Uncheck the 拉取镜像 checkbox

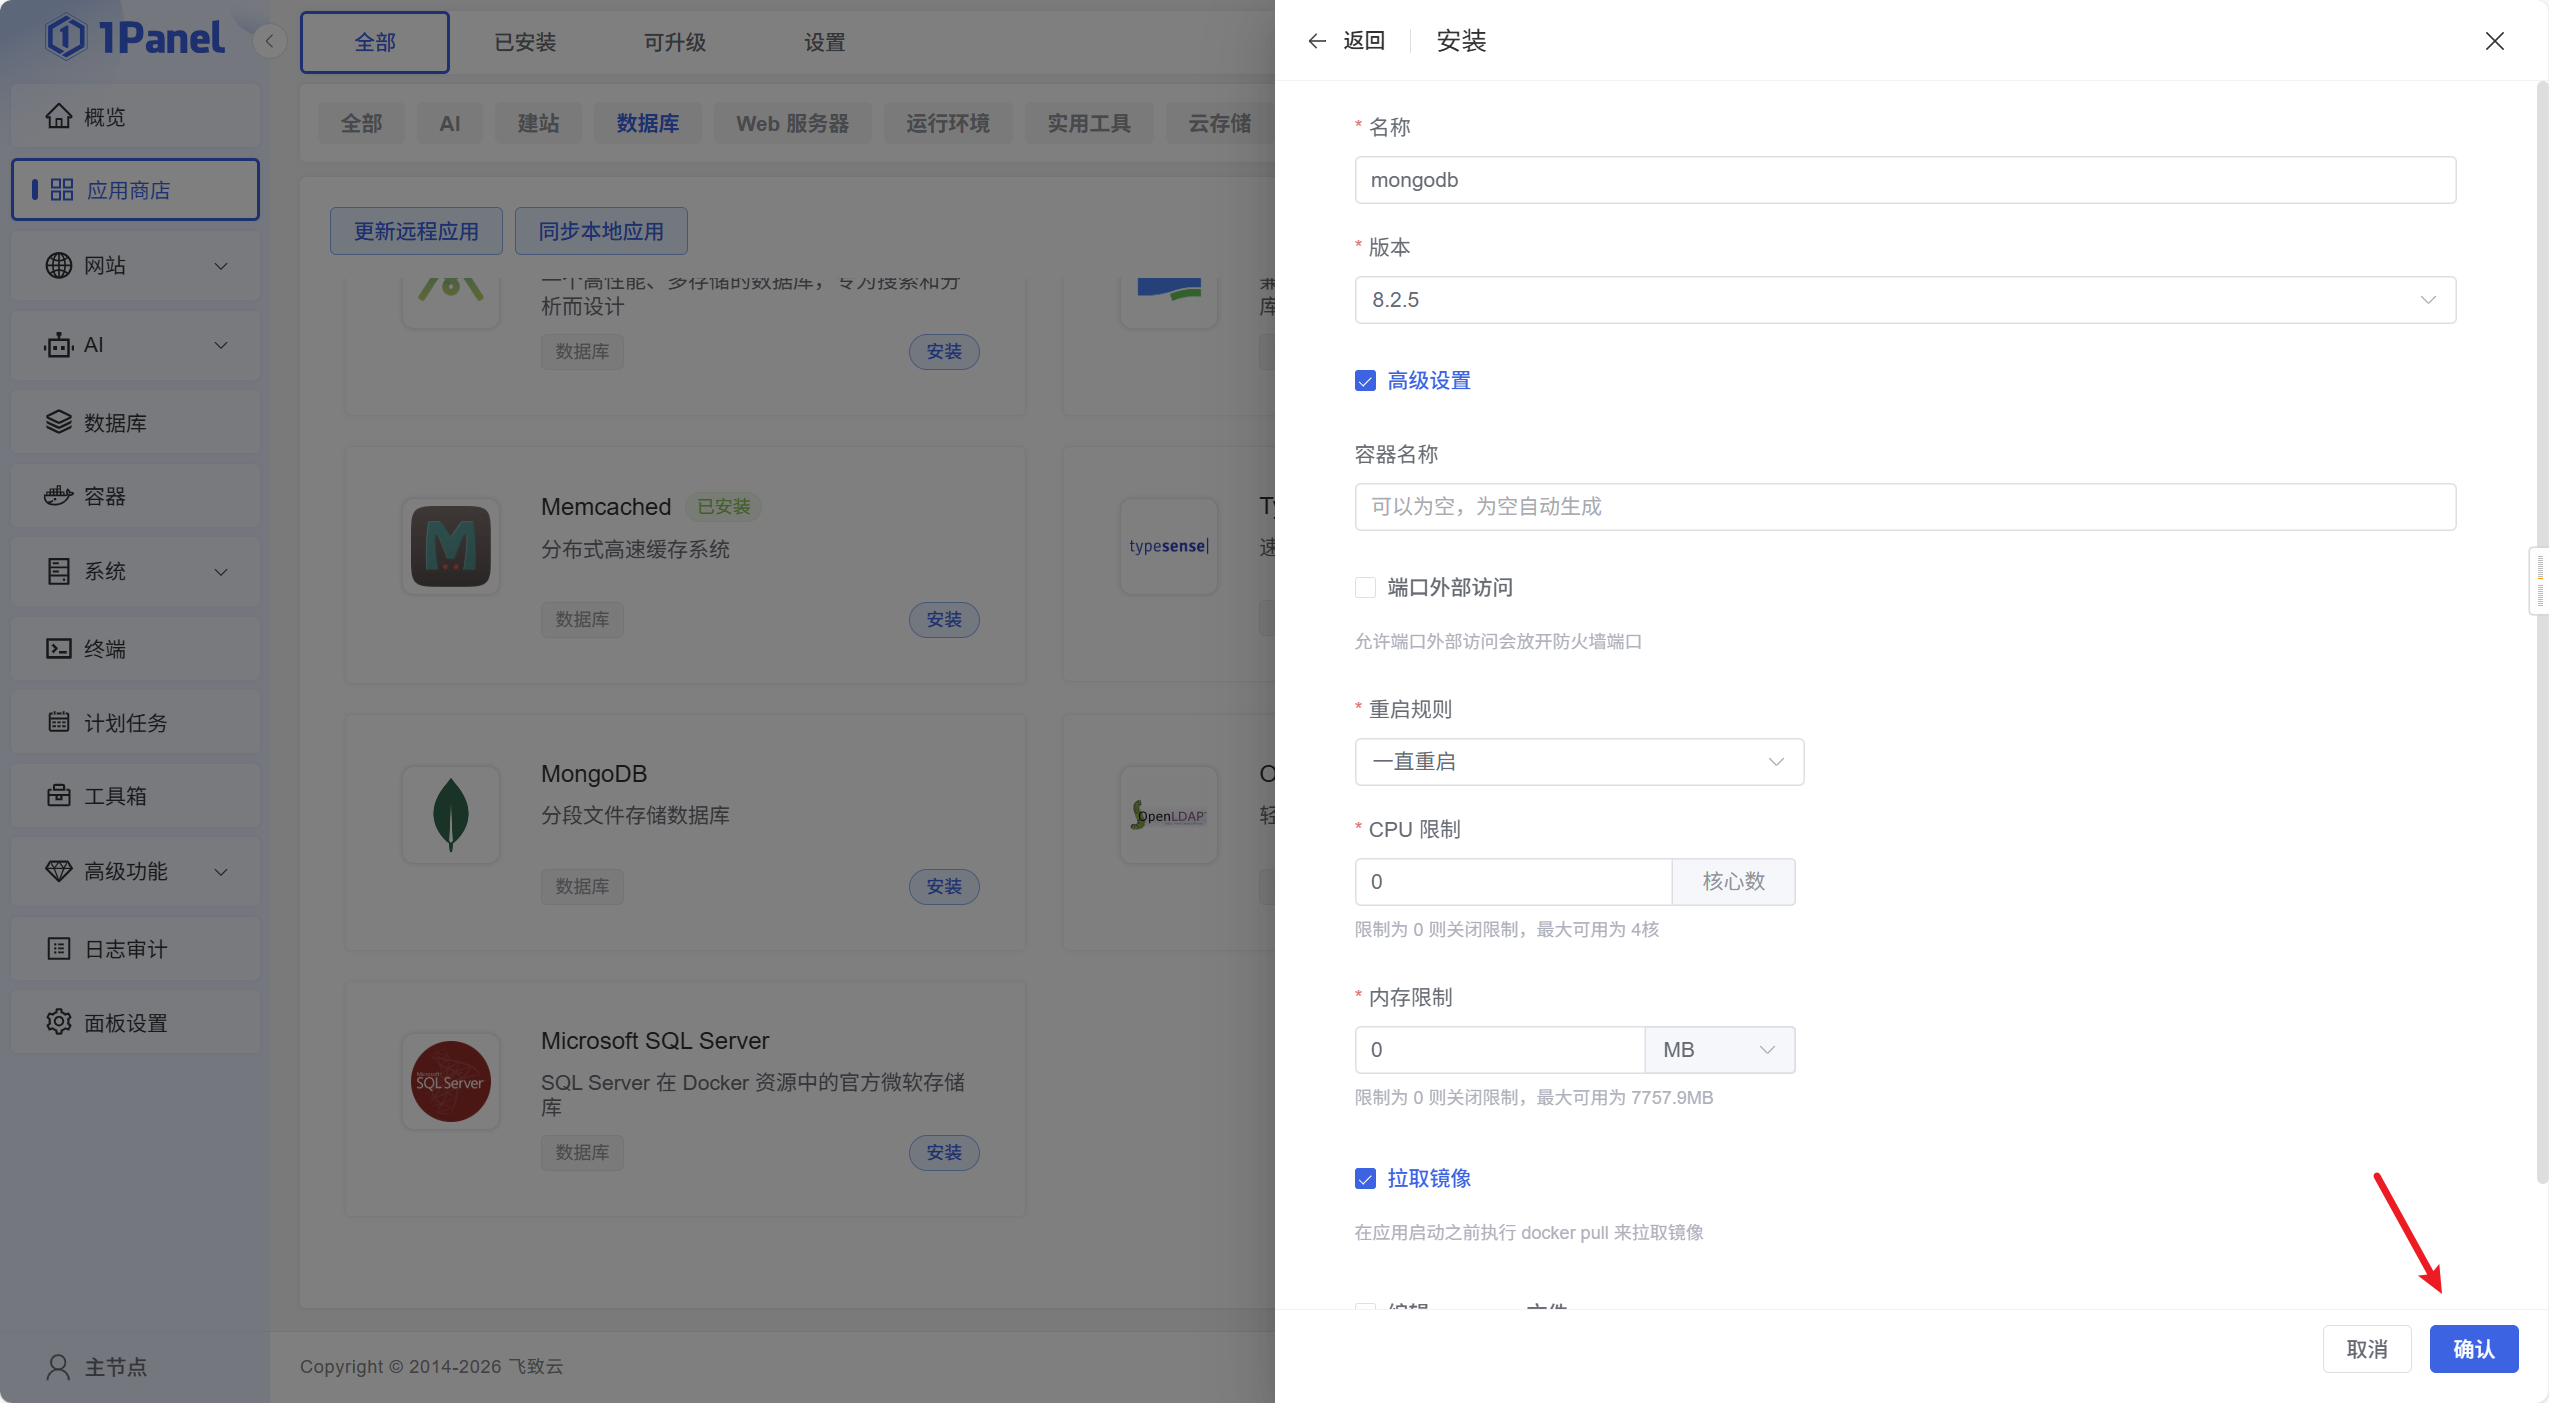tap(1365, 1179)
